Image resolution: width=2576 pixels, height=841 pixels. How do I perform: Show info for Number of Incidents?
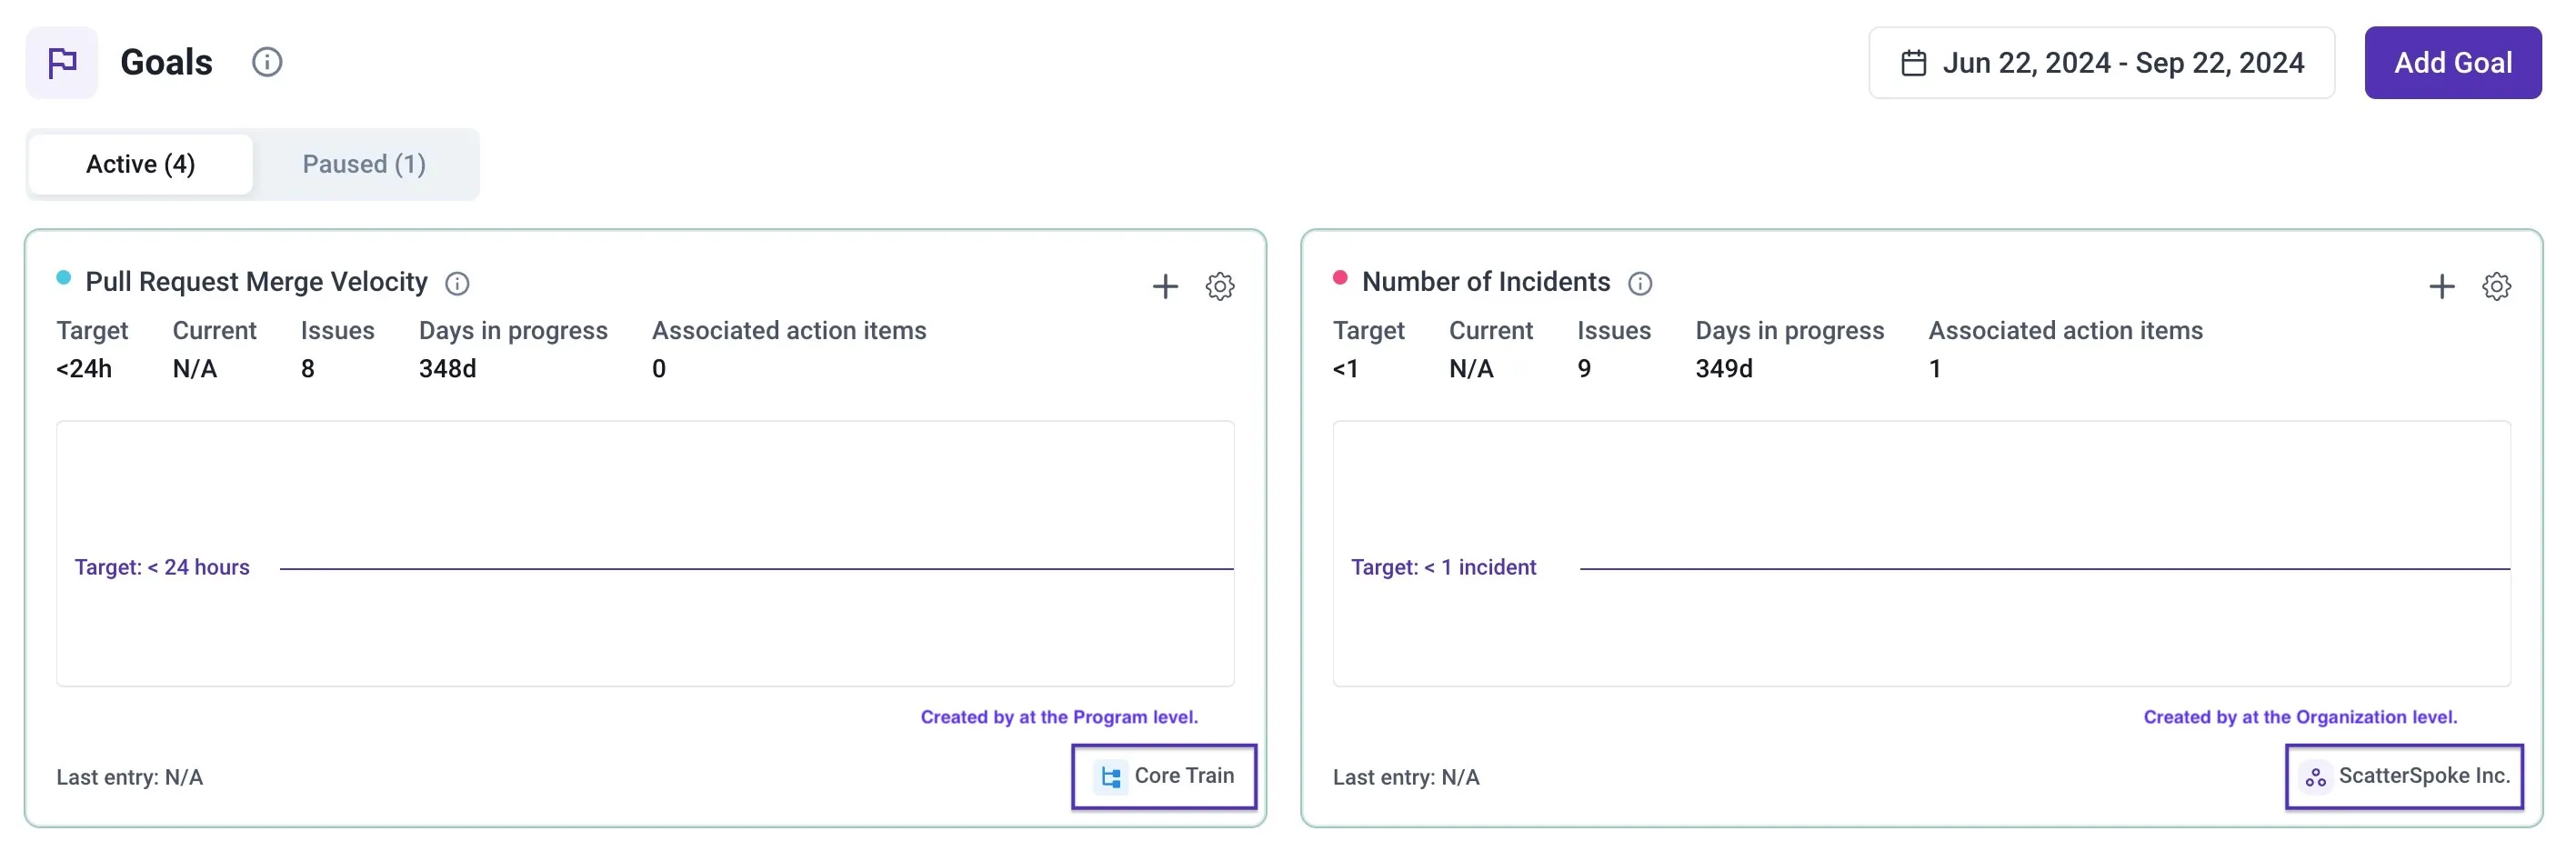pyautogui.click(x=1640, y=284)
